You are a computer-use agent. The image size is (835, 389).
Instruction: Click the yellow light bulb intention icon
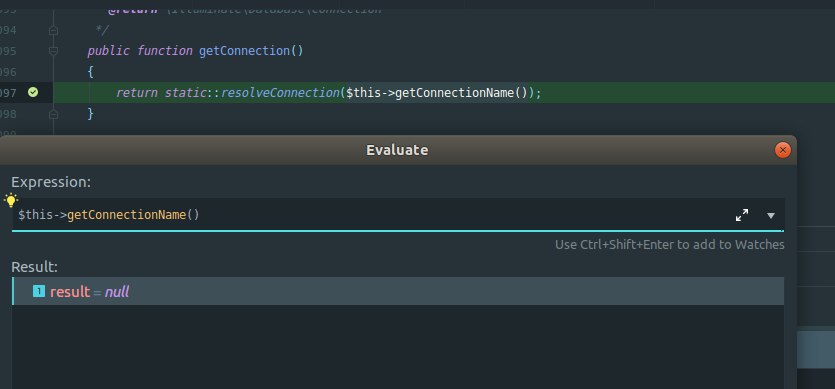pos(11,200)
